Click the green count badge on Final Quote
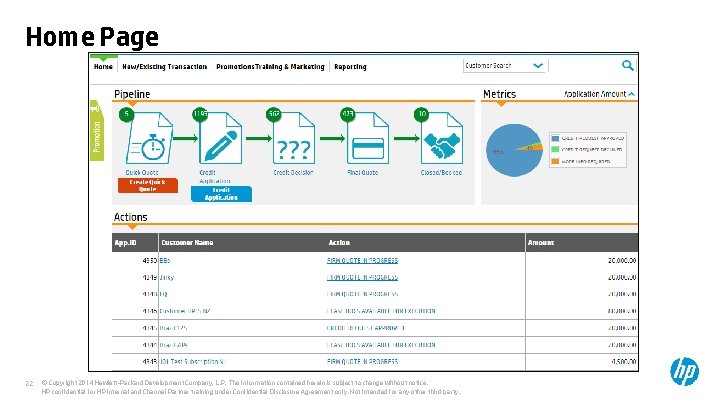Viewport: 720px width, 405px height. [348, 114]
